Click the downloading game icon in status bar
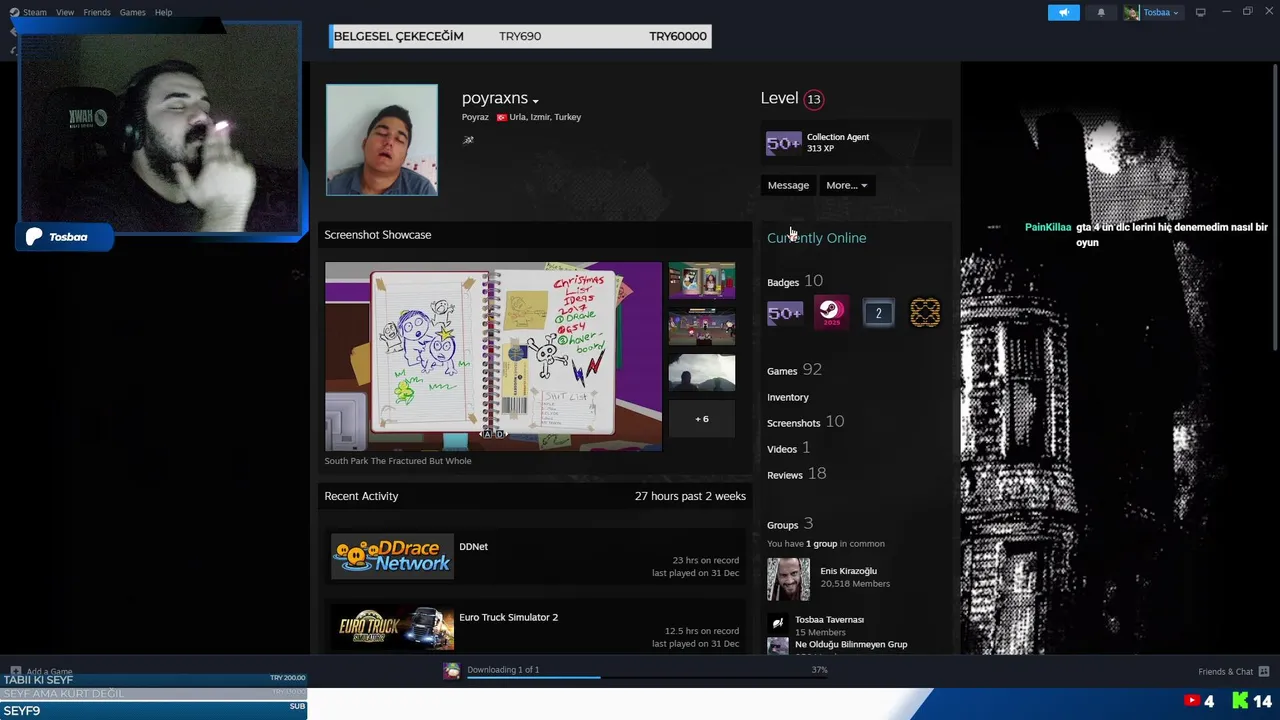Viewport: 1280px width, 720px height. click(452, 671)
